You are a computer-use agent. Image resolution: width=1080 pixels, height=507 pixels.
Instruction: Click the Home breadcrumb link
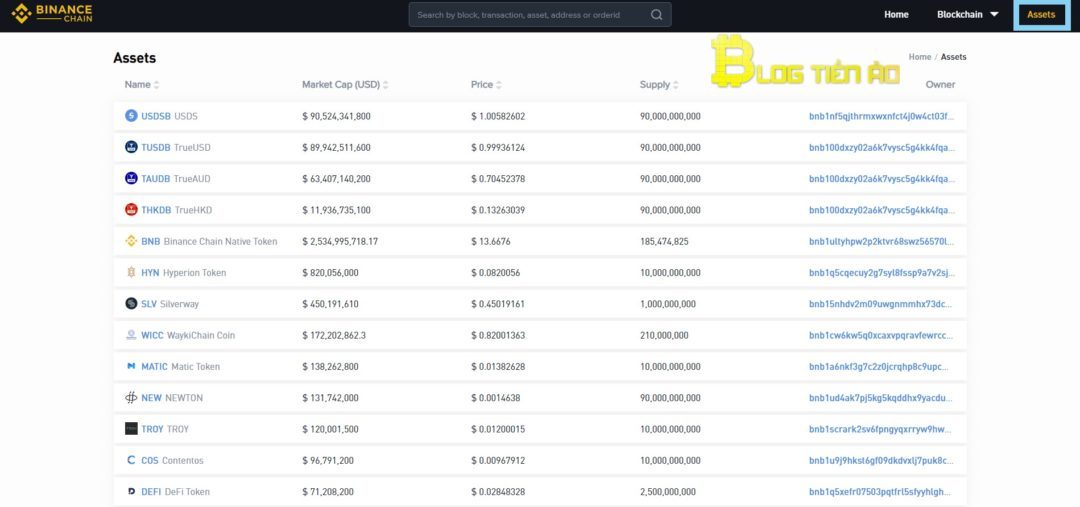[919, 57]
